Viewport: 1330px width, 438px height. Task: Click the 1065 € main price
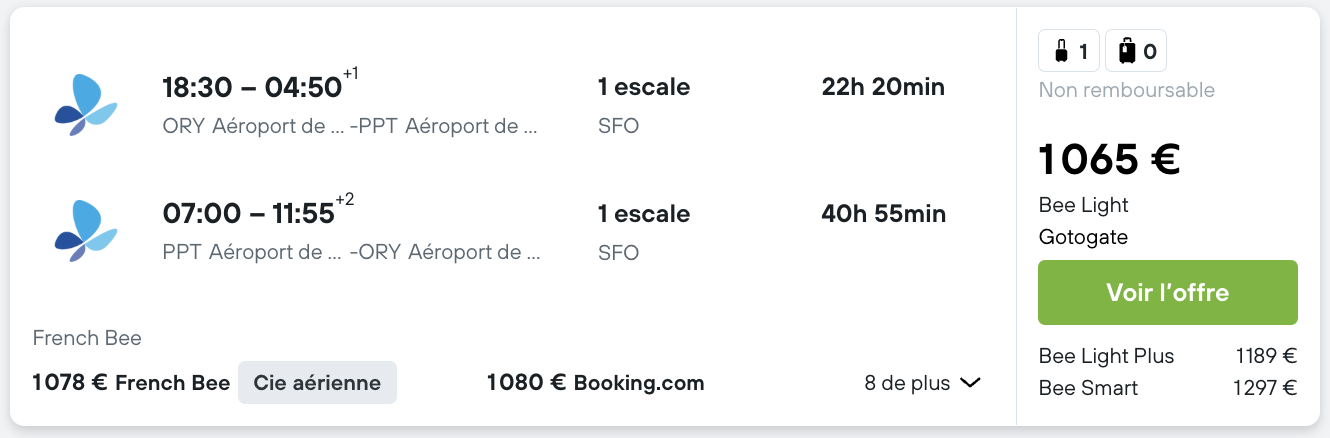tap(1110, 159)
